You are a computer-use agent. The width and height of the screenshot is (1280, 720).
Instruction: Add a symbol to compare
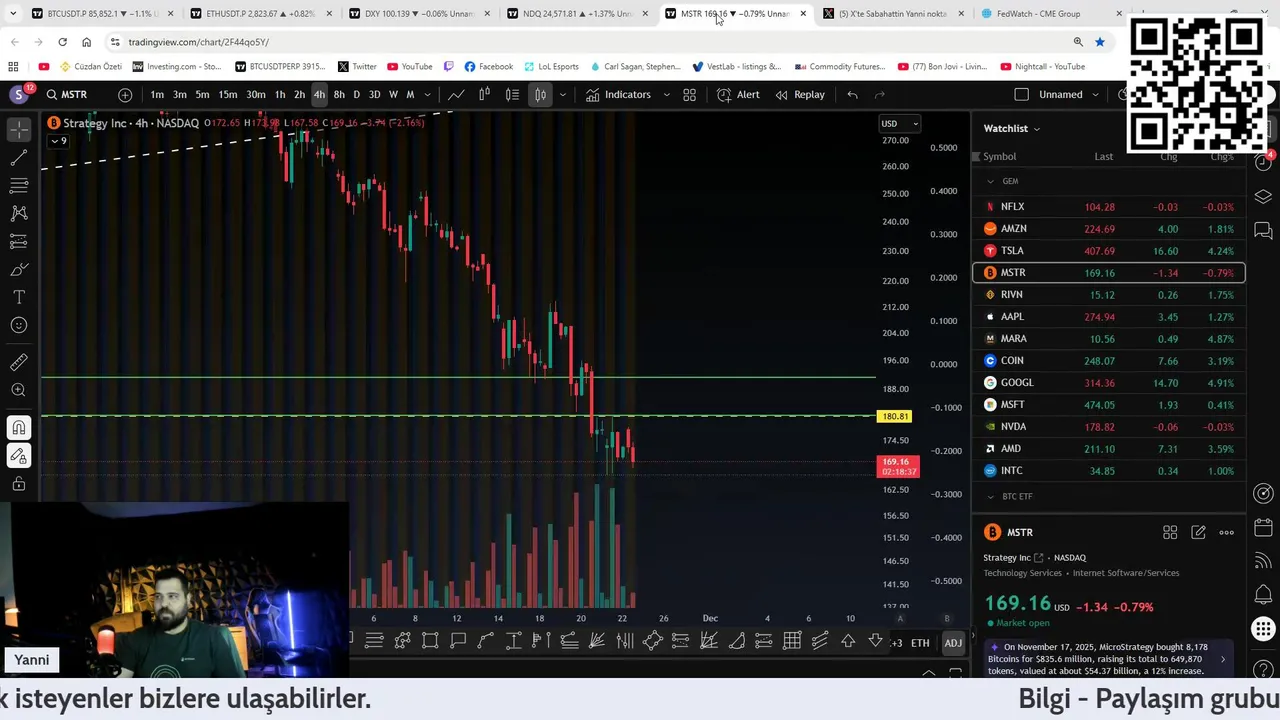tap(125, 95)
